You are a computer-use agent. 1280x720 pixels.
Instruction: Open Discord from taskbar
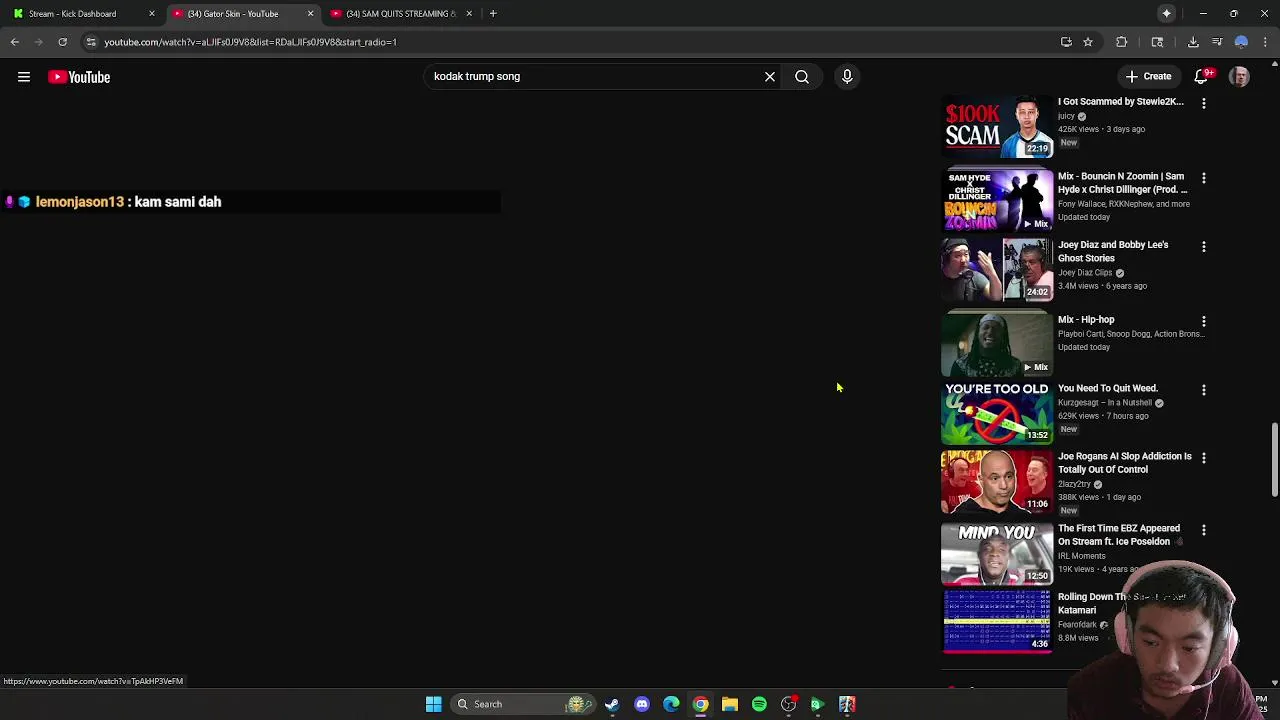coord(642,704)
